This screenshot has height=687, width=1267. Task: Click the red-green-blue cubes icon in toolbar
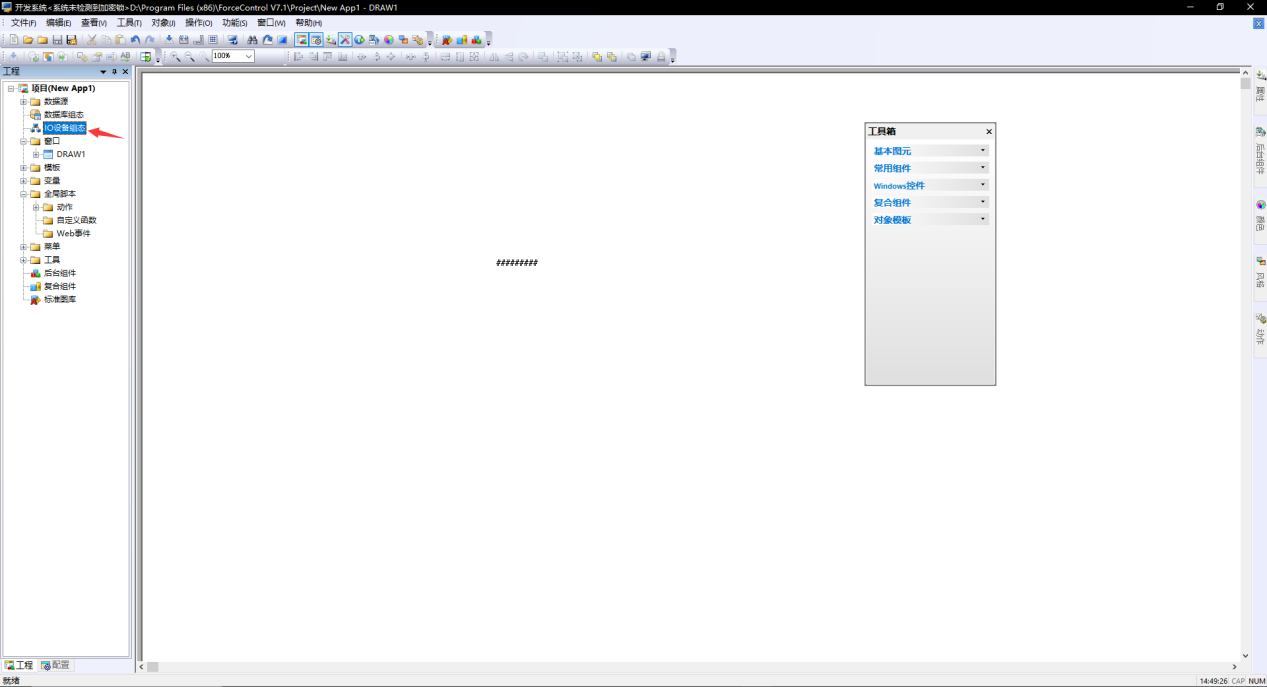pos(476,40)
